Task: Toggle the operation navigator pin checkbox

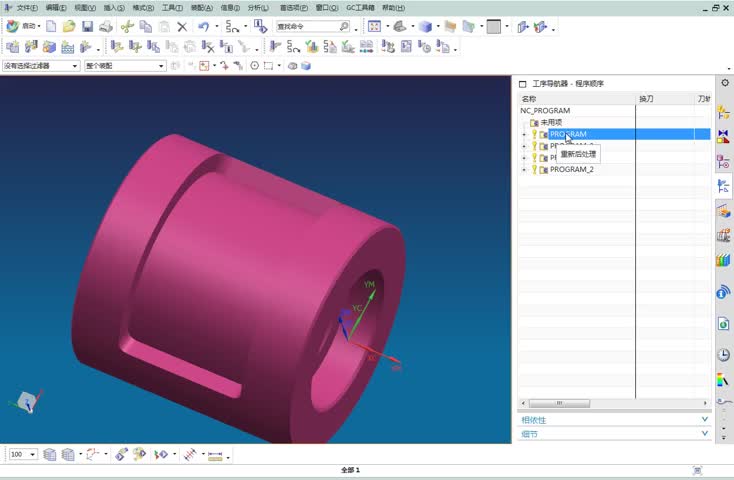Action: [522, 84]
